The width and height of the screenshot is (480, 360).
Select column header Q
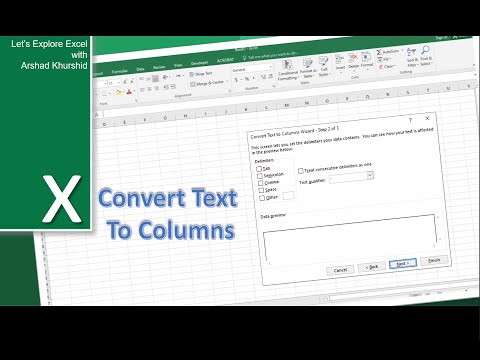[x=367, y=96]
